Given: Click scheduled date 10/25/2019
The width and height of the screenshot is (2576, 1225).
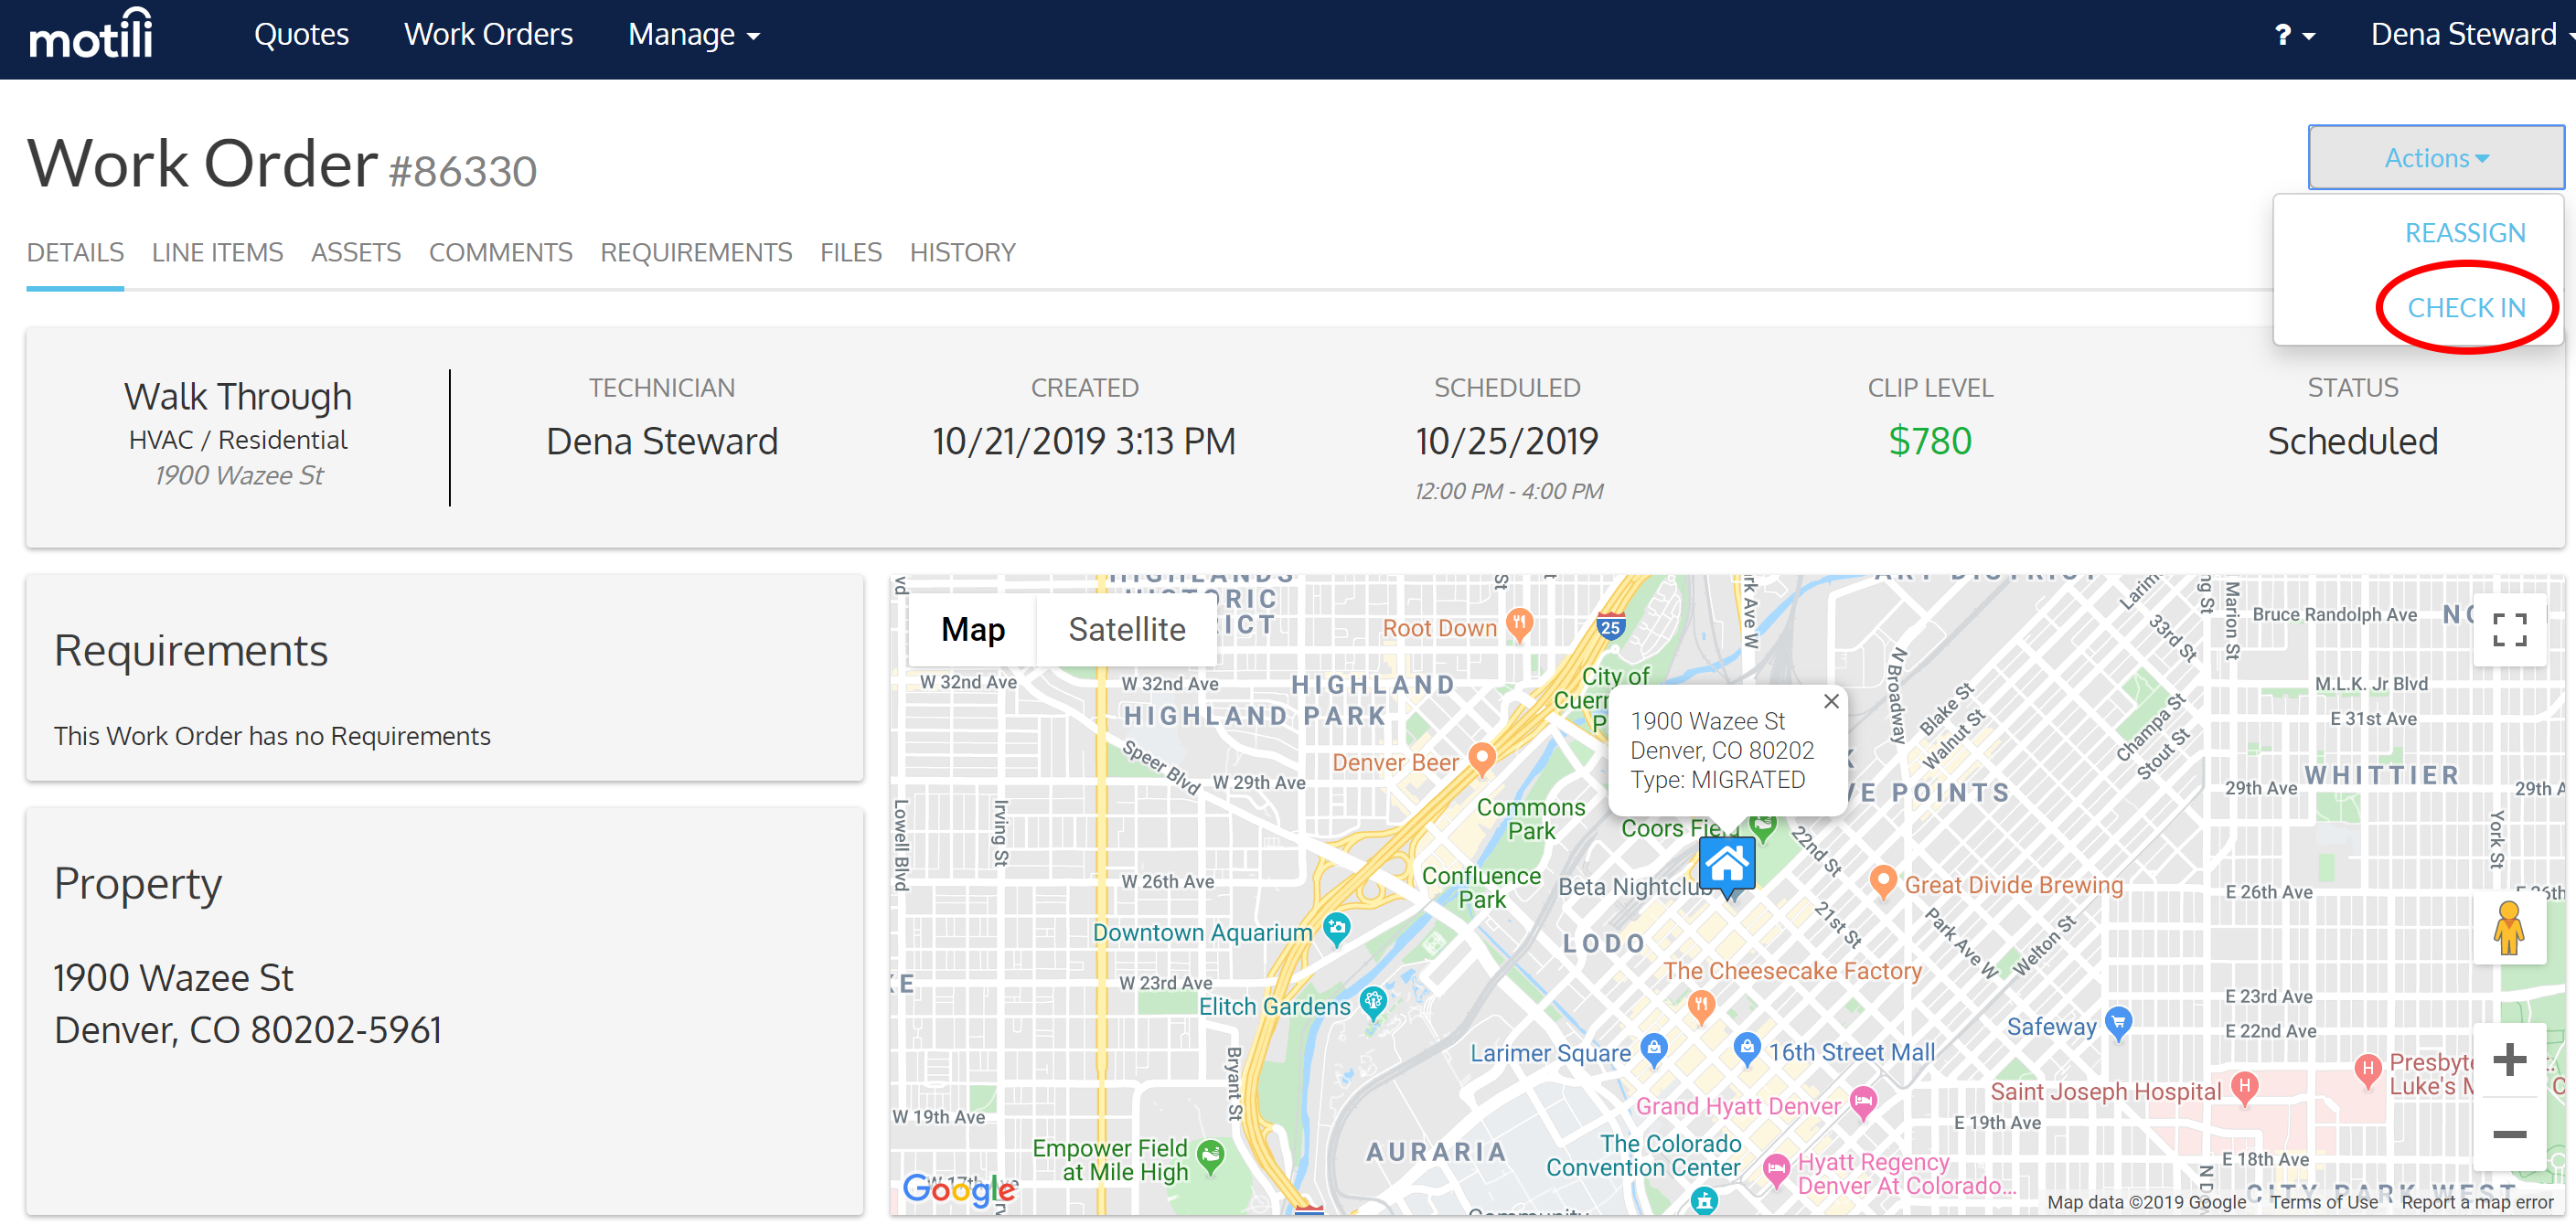Looking at the screenshot, I should pos(1506,441).
